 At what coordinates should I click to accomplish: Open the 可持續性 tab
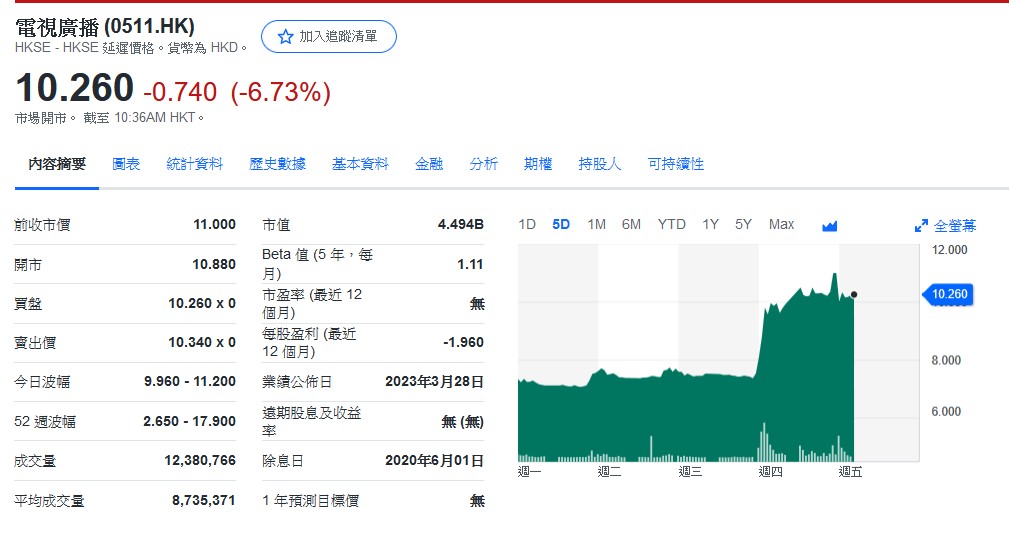point(676,164)
